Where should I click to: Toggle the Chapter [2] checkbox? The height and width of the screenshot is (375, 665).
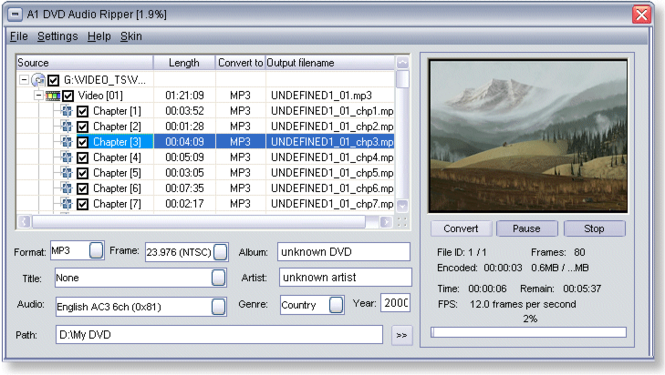tap(83, 127)
